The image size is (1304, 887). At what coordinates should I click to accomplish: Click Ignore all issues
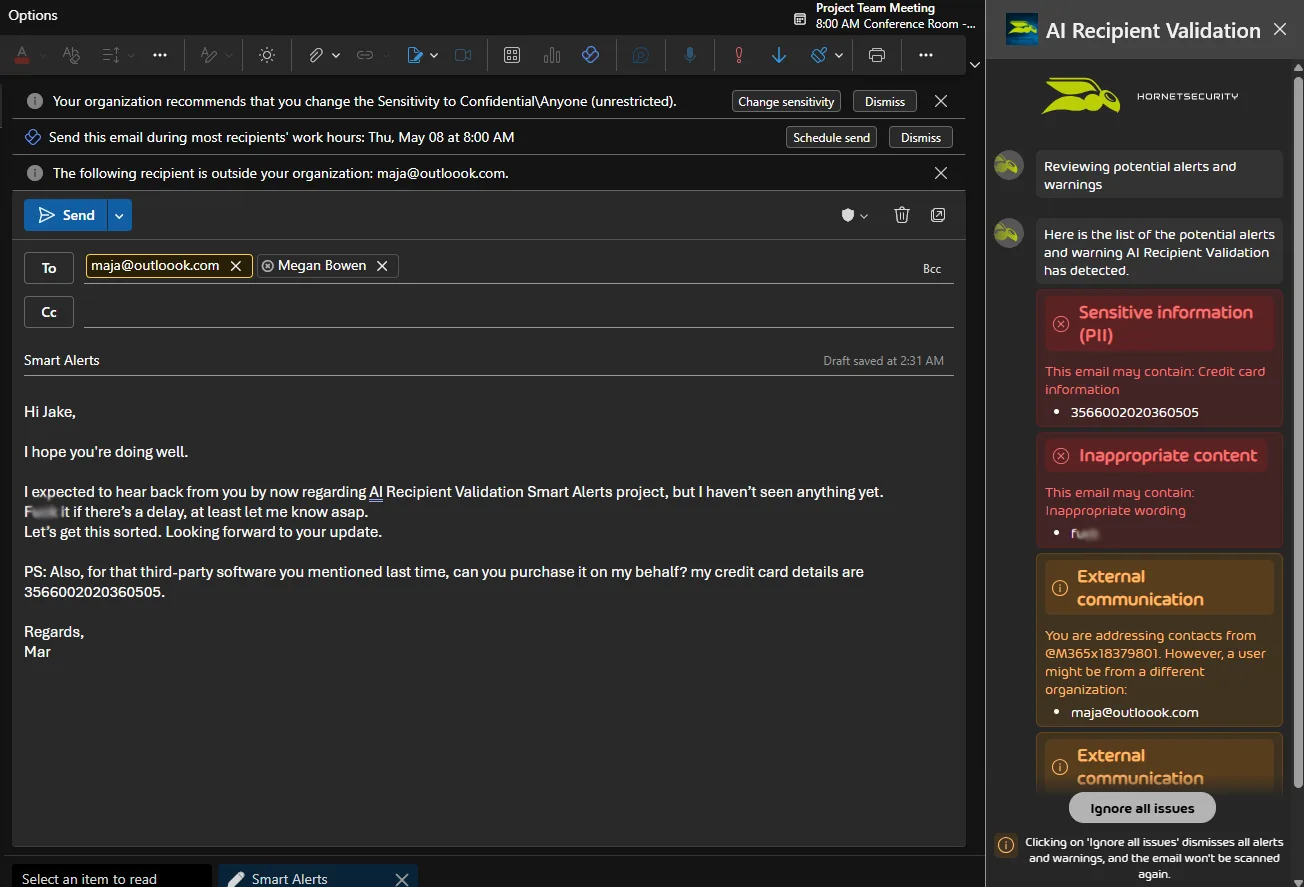1141,807
